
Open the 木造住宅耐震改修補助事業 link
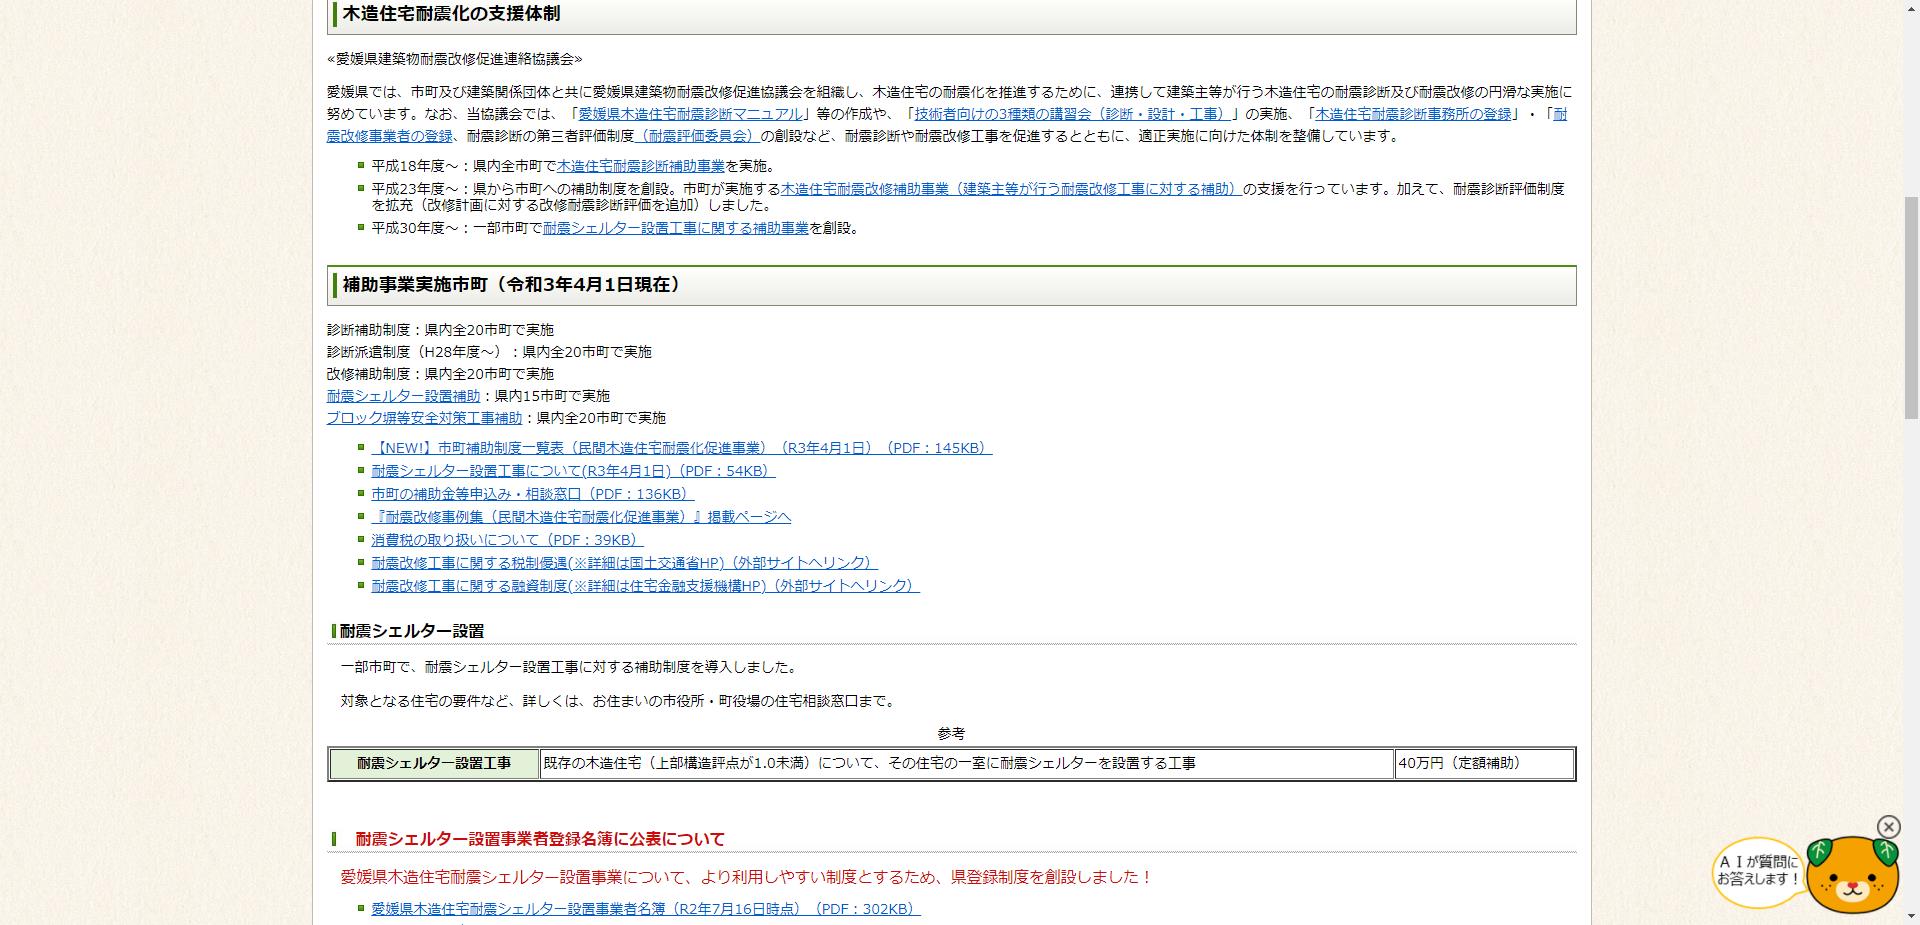coord(1010,188)
